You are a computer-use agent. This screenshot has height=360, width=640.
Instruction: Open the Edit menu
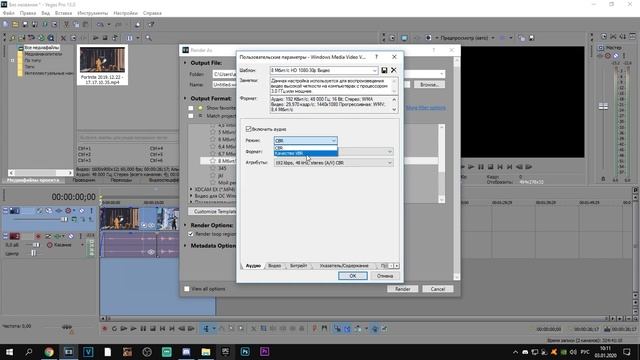click(x=28, y=13)
